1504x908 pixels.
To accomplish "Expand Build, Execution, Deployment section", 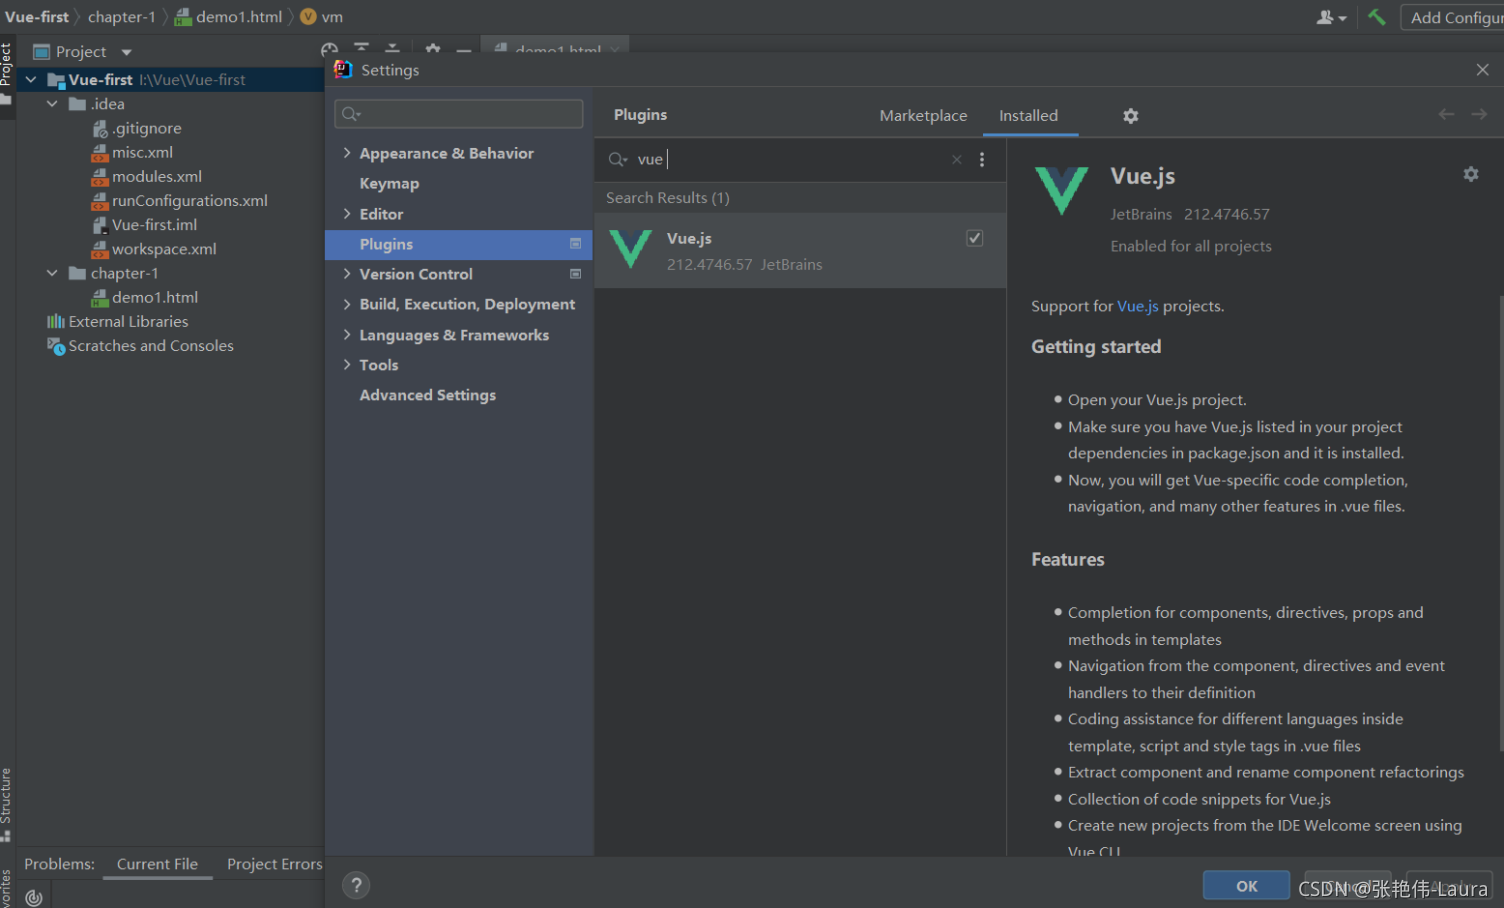I will pyautogui.click(x=347, y=304).
